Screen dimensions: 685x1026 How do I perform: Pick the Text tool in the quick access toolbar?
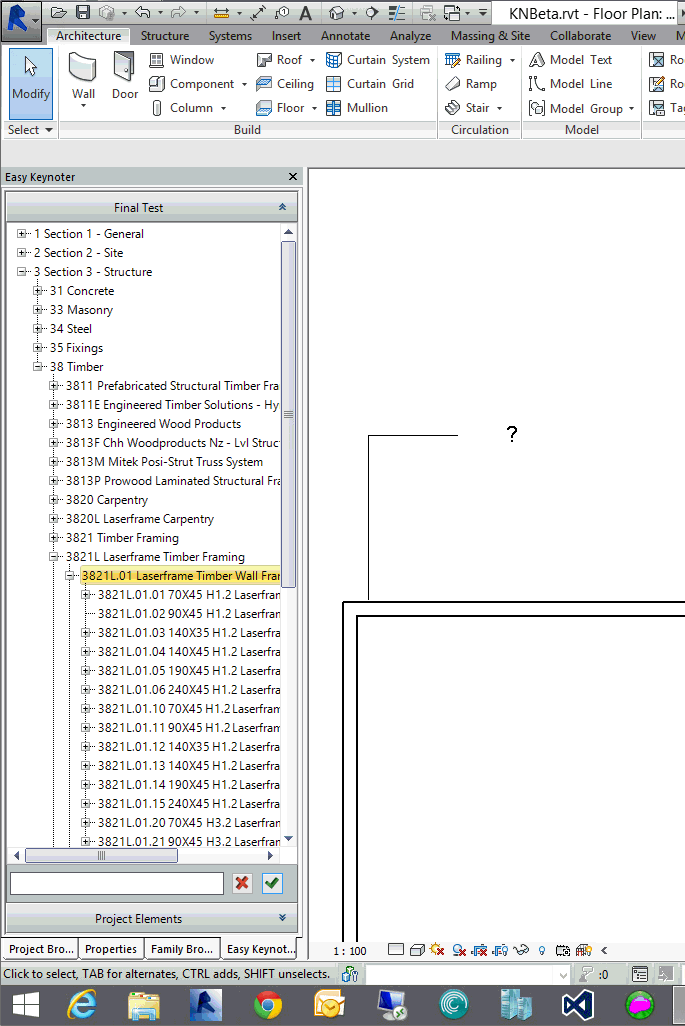point(306,12)
